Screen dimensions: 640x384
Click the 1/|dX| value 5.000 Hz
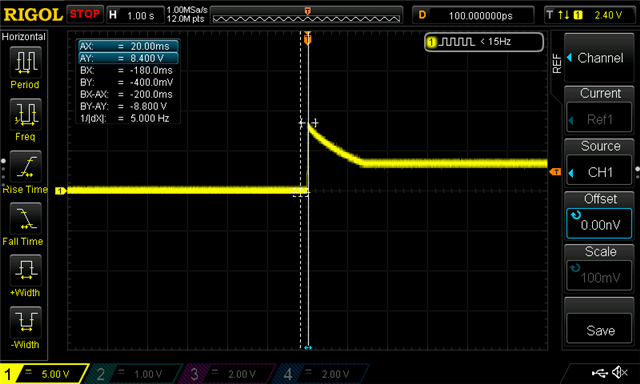(x=150, y=118)
